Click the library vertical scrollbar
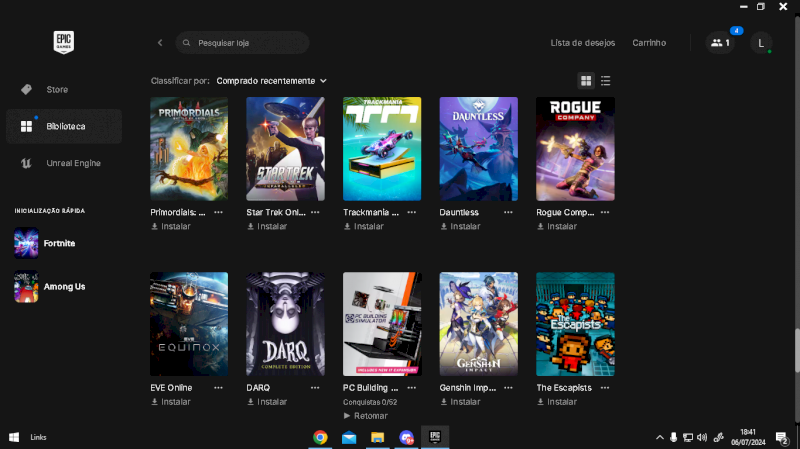The image size is (800, 449). (797, 351)
